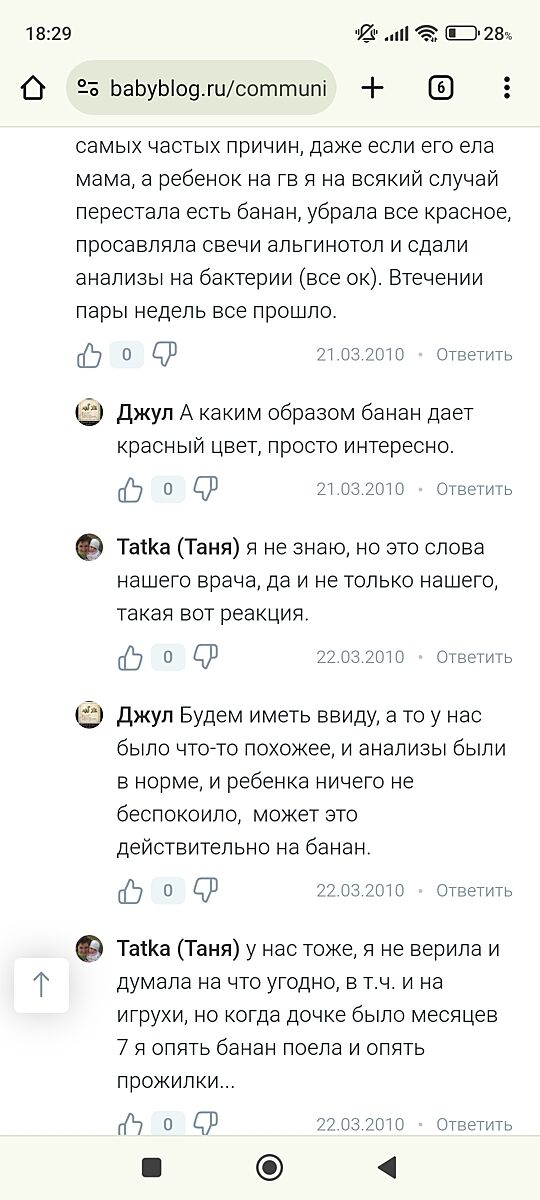Image resolution: width=540 pixels, height=1200 pixels.
Task: Like Tatka's comment about слова нашего врача
Action: click(130, 657)
